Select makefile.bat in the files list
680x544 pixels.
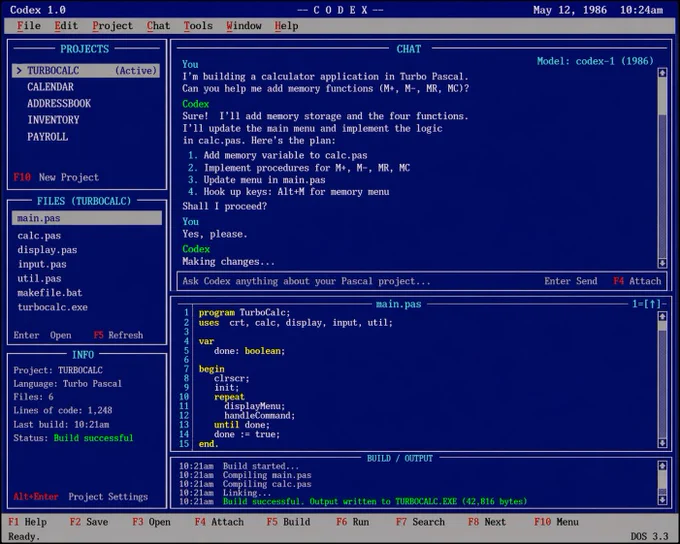coord(50,293)
